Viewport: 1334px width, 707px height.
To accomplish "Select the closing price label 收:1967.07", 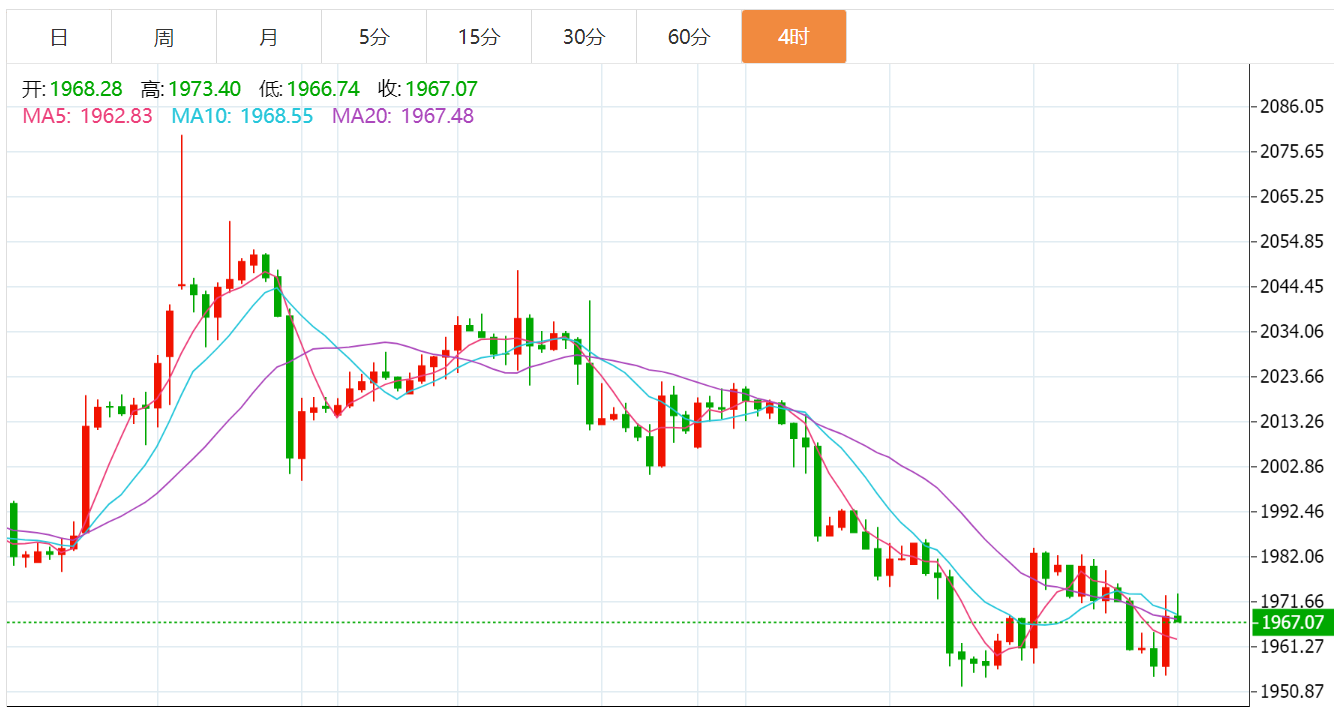I will point(427,89).
